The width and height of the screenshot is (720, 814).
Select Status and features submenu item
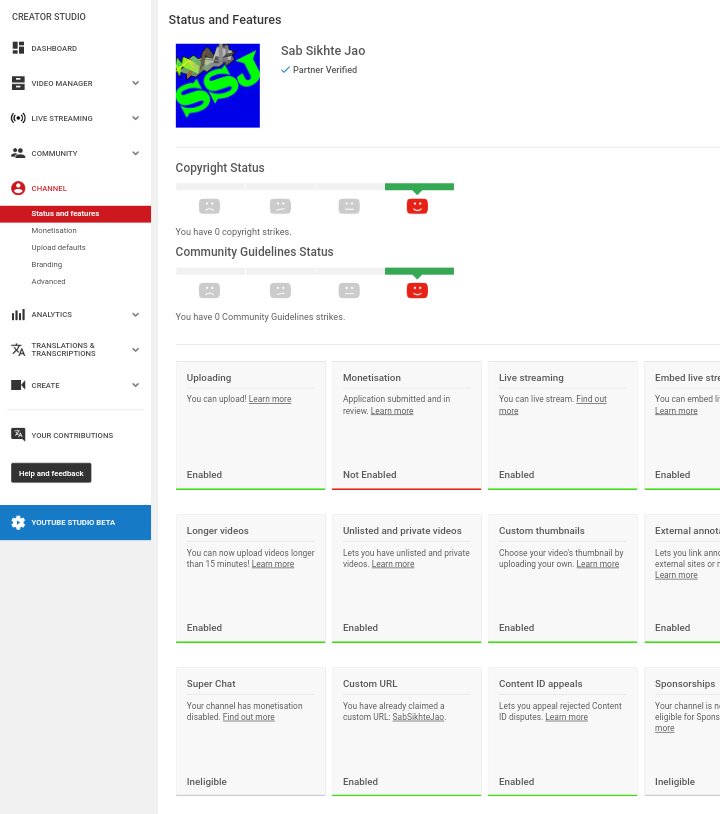coord(75,213)
